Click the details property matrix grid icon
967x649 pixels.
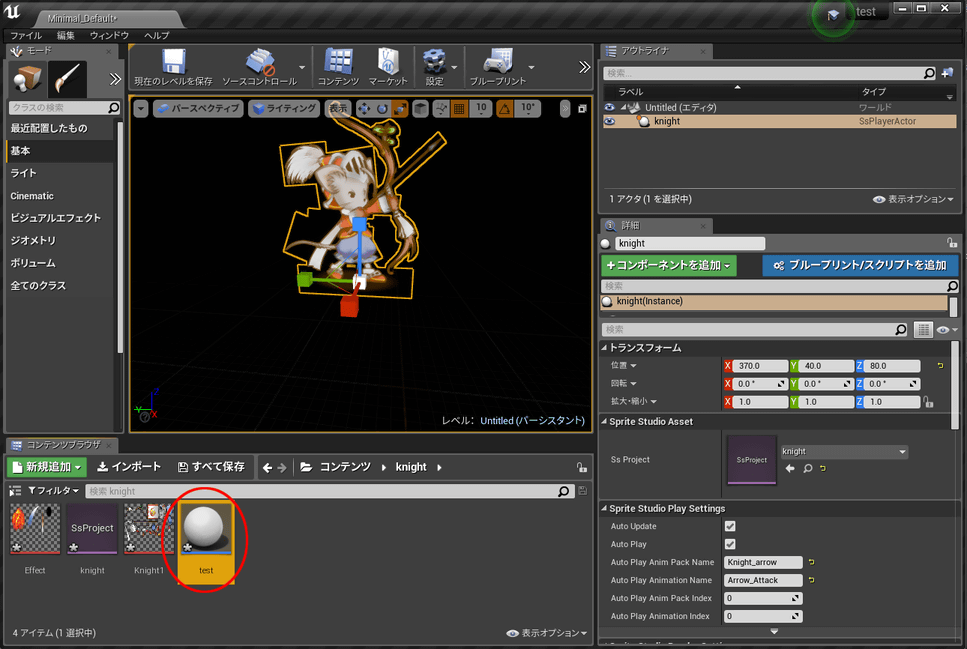(x=923, y=330)
